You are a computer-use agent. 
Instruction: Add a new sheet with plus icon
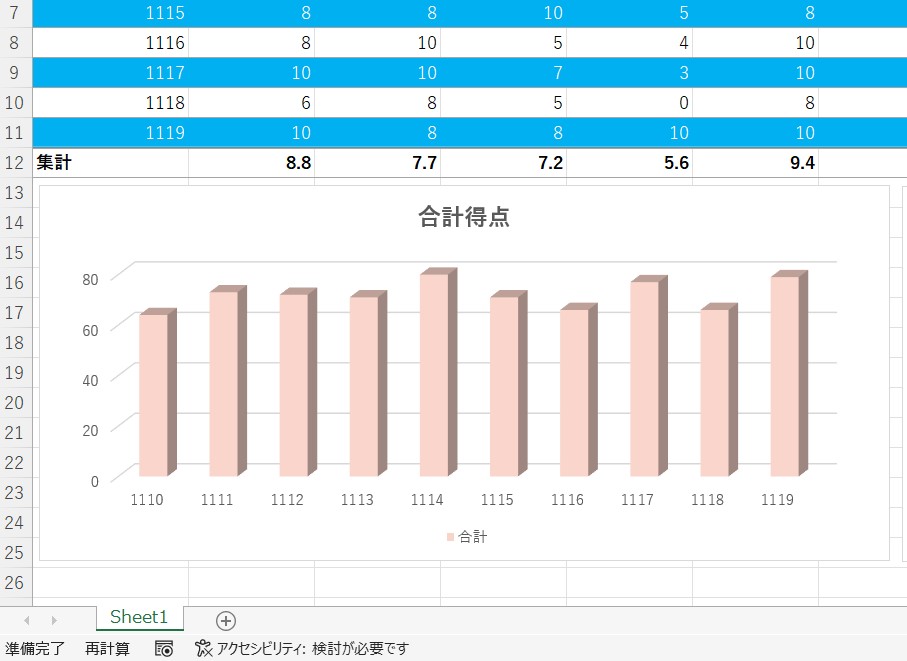226,621
